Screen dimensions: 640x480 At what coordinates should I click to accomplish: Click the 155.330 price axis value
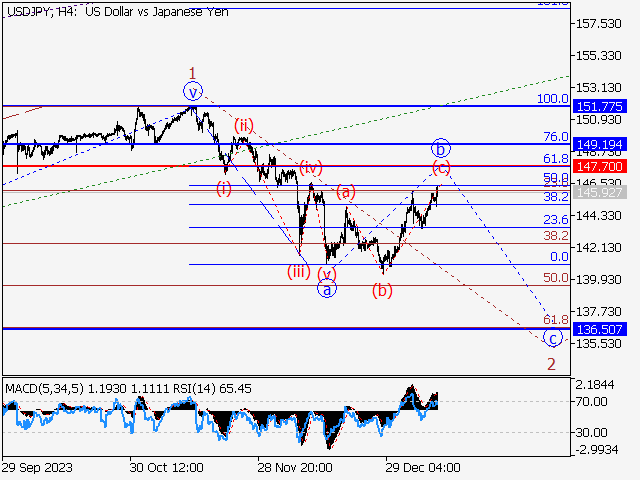coord(598,56)
